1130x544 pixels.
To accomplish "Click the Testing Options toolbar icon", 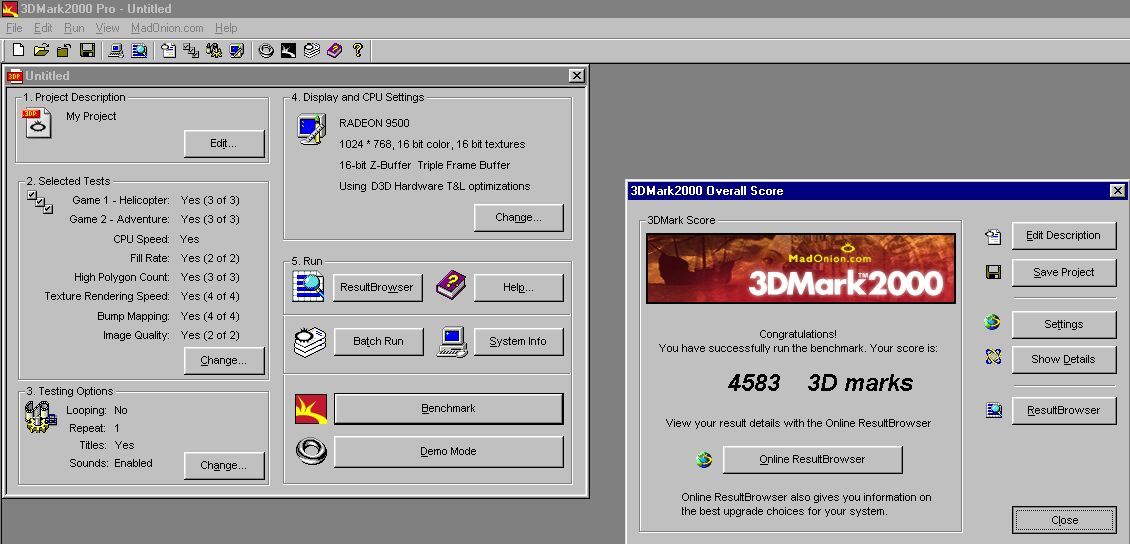I will [214, 50].
